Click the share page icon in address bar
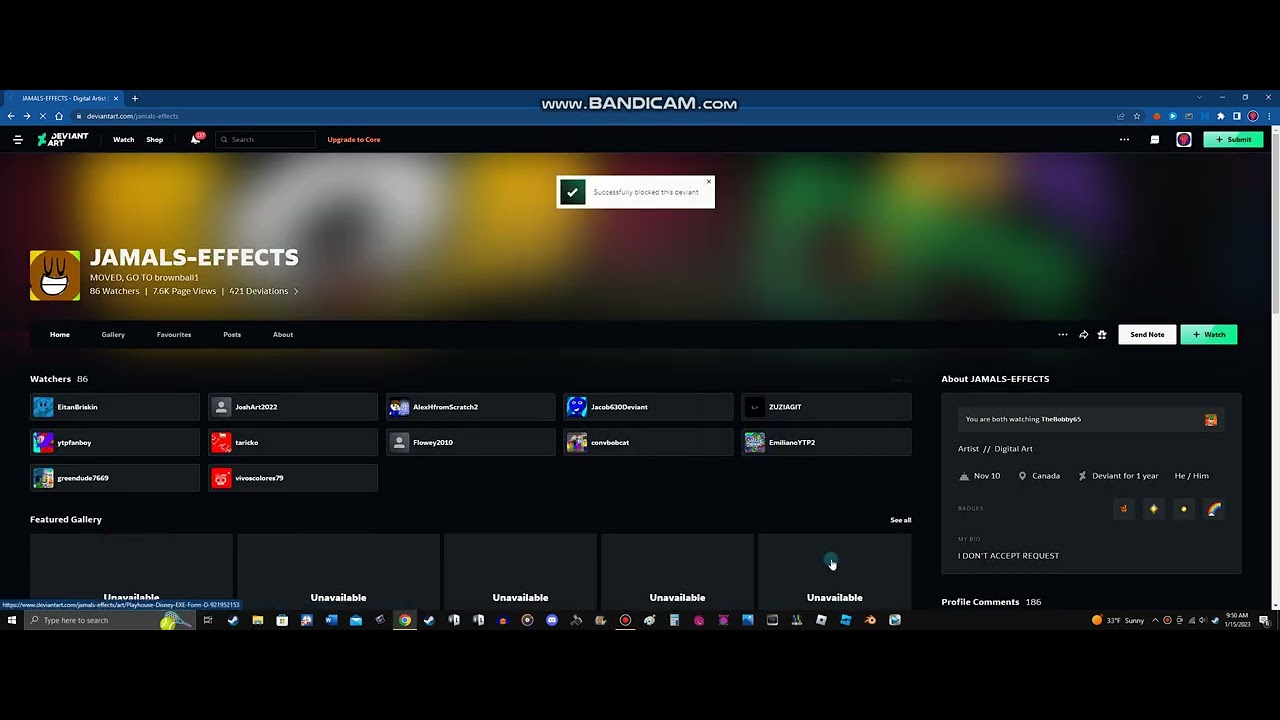Screen dimensions: 1280x720 [1121, 116]
